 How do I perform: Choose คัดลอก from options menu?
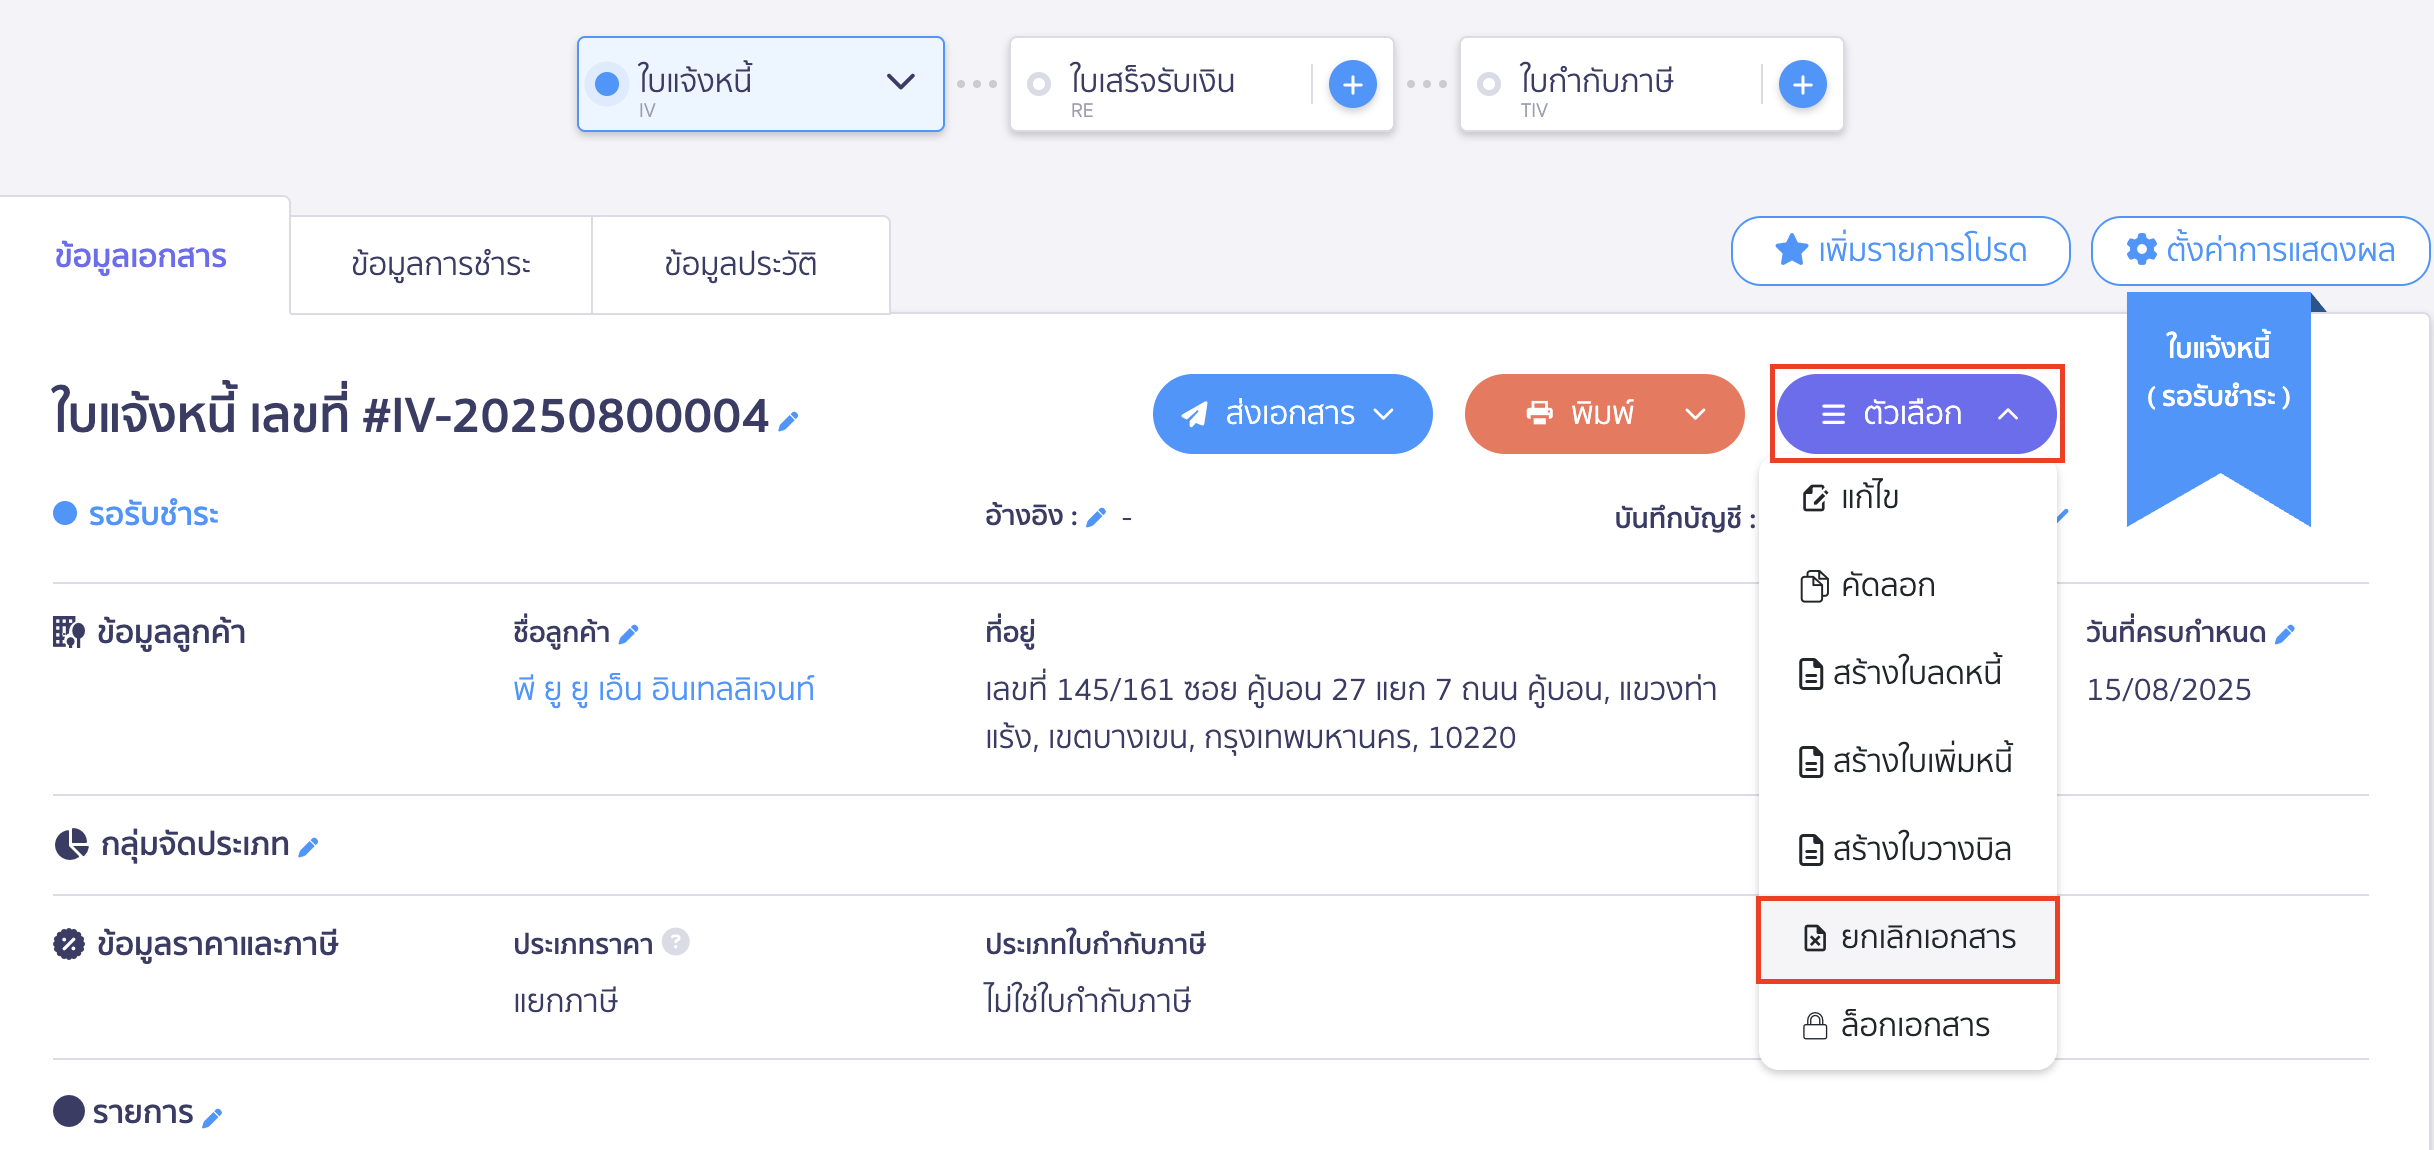(1908, 585)
